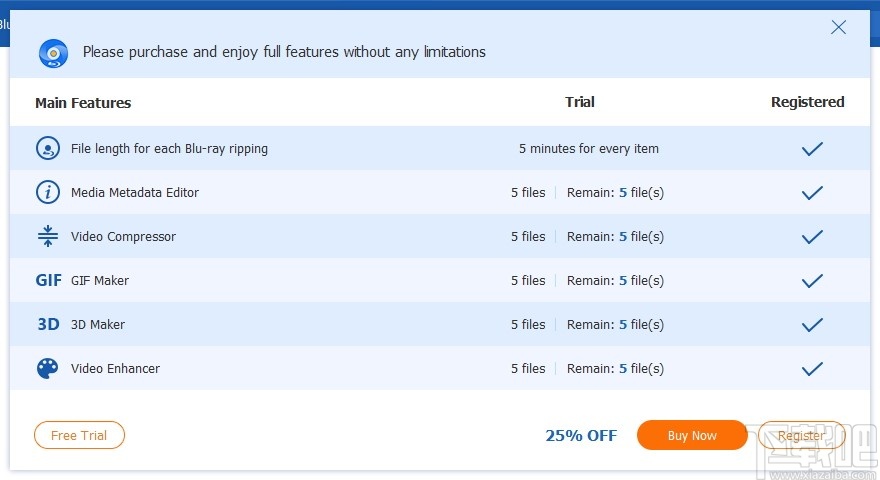Click the GIF Maker feature label

[x=100, y=281]
